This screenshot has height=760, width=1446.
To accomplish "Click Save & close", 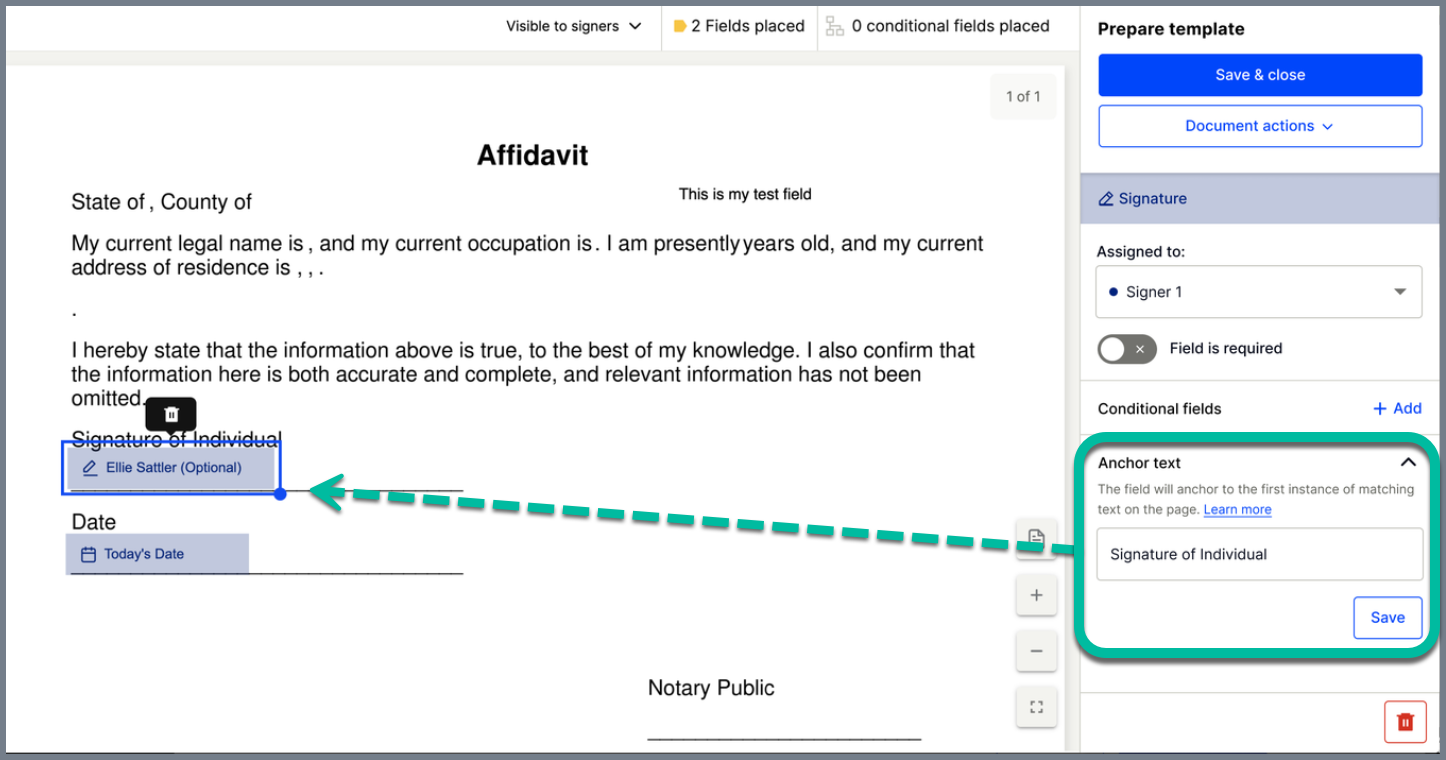I will tap(1259, 74).
